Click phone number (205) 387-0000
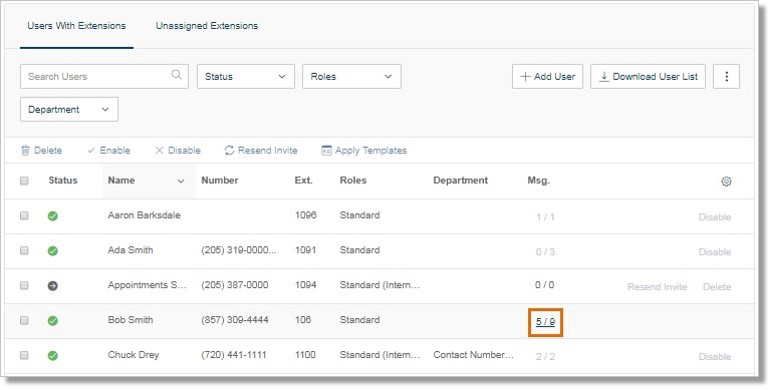This screenshot has height=389, width=771. pyautogui.click(x=235, y=285)
